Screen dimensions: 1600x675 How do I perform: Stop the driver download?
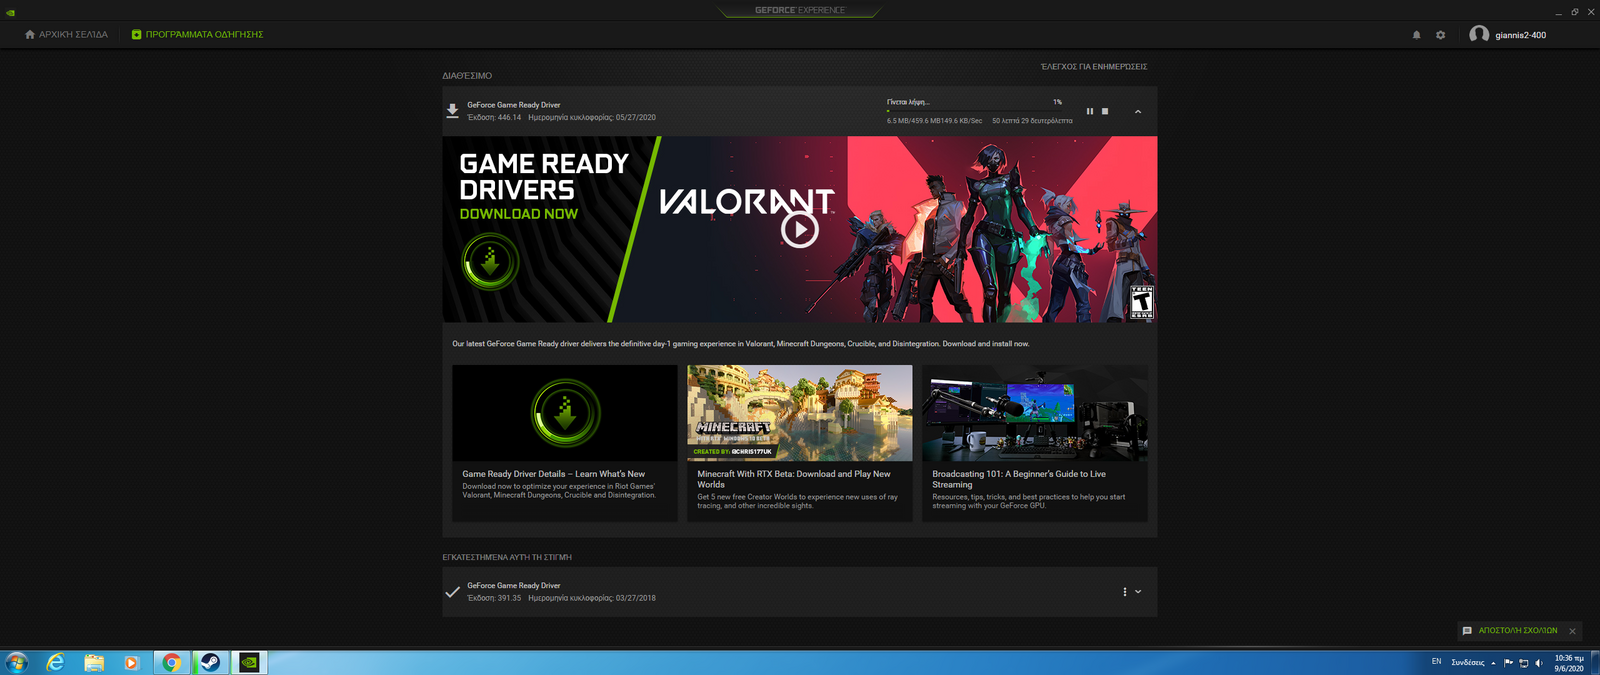(x=1105, y=111)
